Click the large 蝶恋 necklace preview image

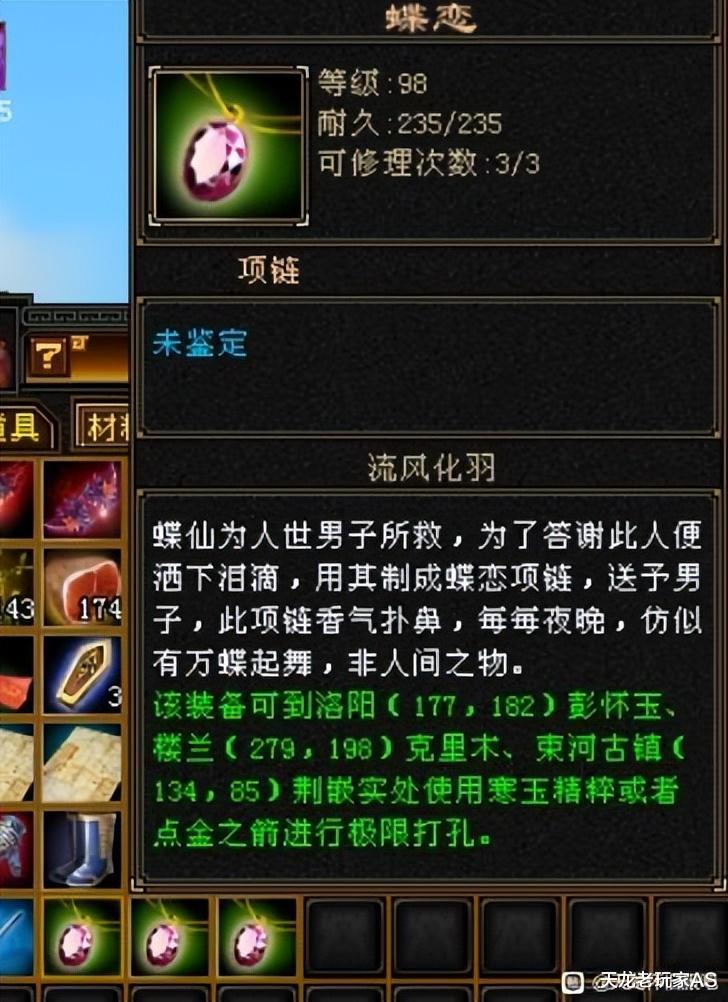(228, 146)
